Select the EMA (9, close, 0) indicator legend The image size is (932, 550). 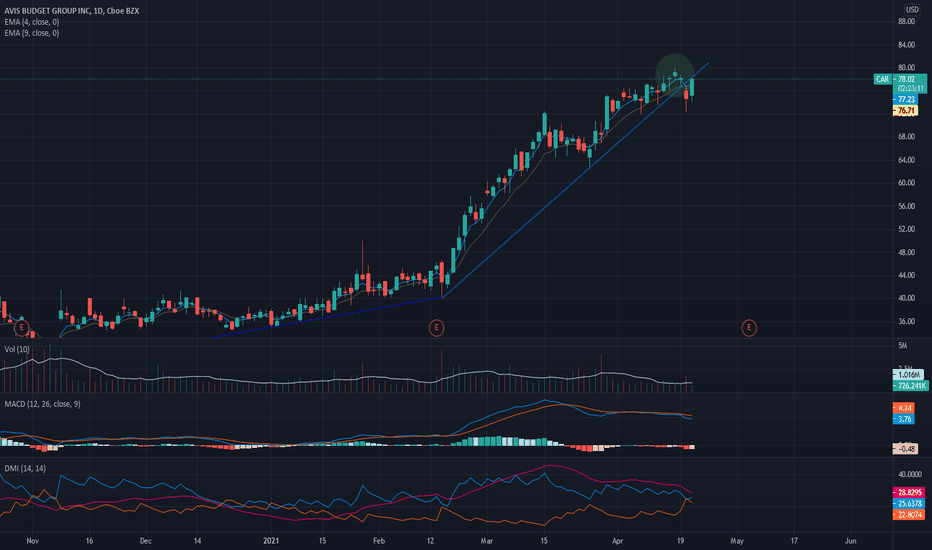tap(32, 33)
